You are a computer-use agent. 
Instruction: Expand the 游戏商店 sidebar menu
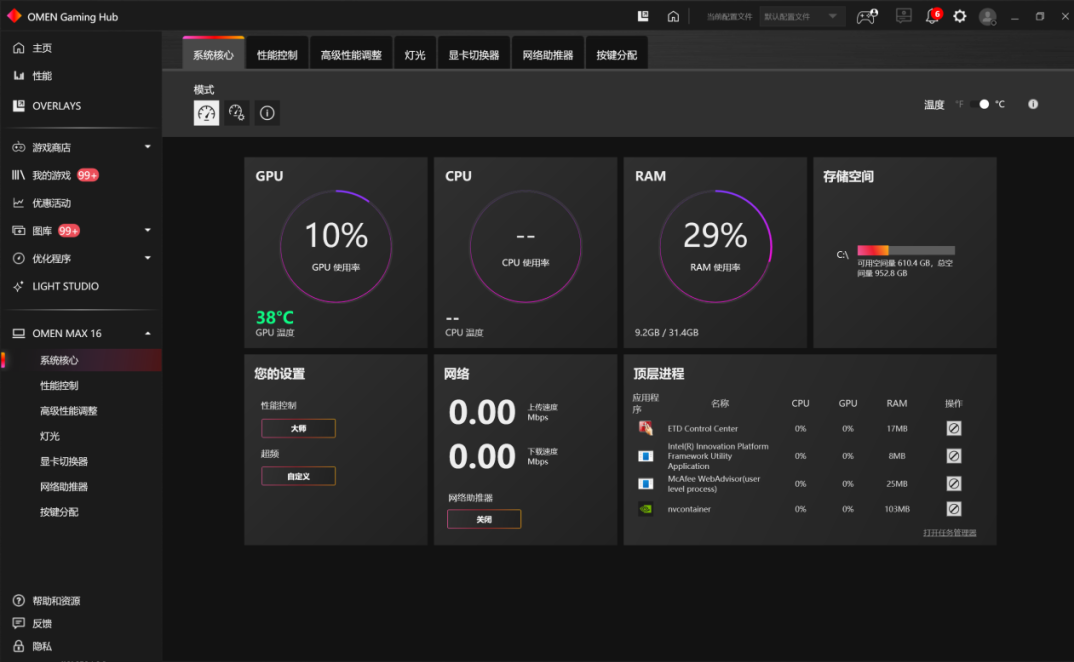148,147
